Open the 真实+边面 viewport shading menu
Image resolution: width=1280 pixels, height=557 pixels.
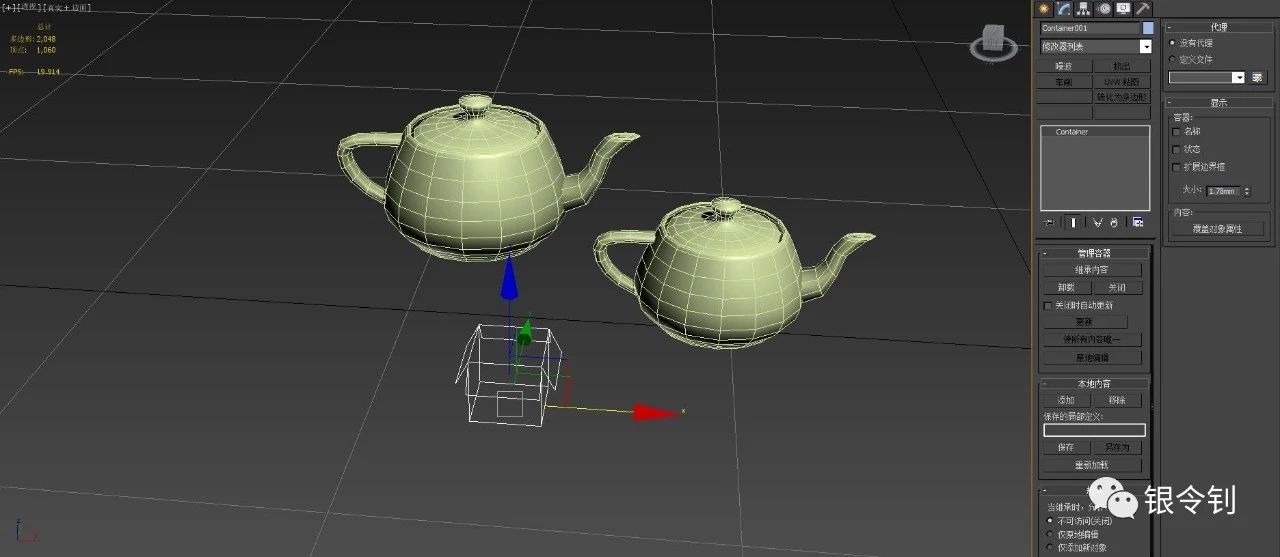point(66,7)
